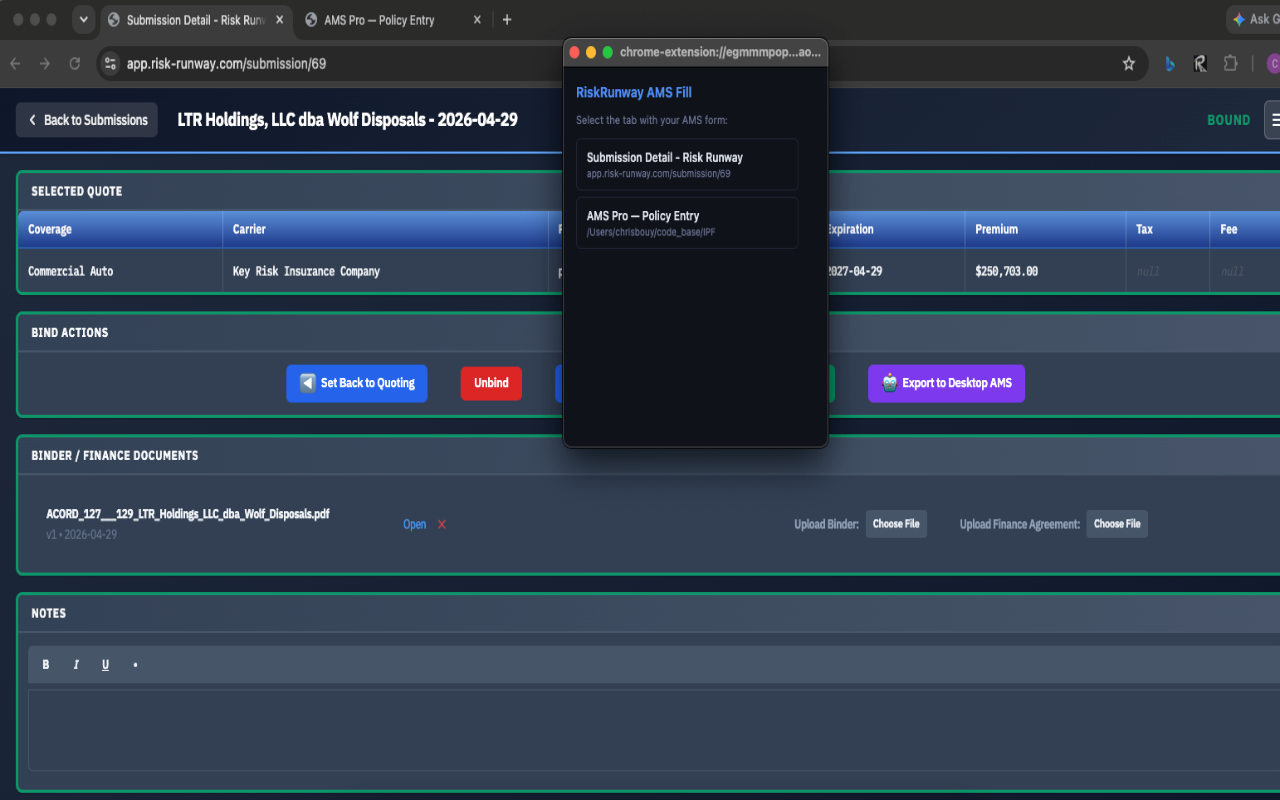This screenshot has width=1280, height=800.
Task: Open the hamburger menu beside BOUND
Action: tap(1272, 120)
